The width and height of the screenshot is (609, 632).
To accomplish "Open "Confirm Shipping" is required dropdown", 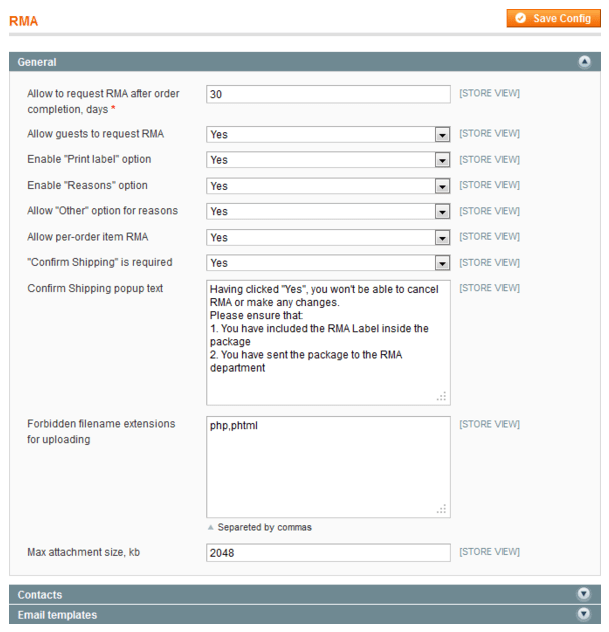I will pyautogui.click(x=328, y=263).
